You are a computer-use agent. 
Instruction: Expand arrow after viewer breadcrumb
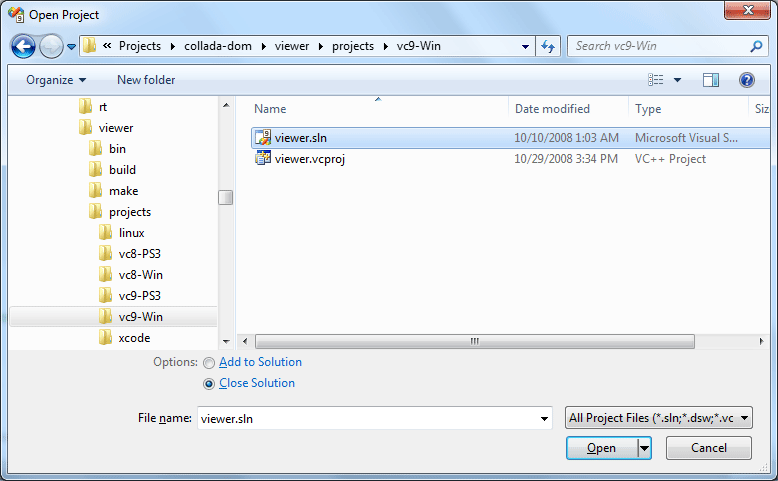point(321,46)
